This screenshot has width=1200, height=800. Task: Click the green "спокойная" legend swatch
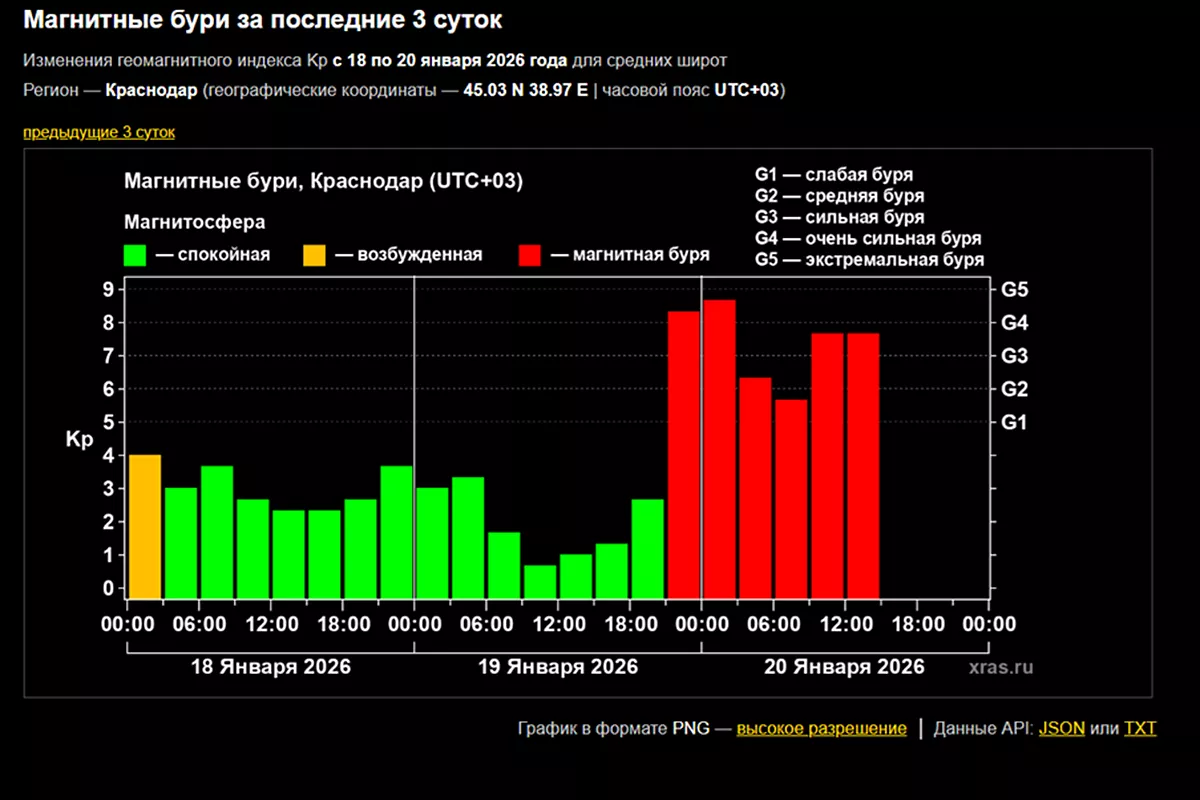click(x=135, y=255)
